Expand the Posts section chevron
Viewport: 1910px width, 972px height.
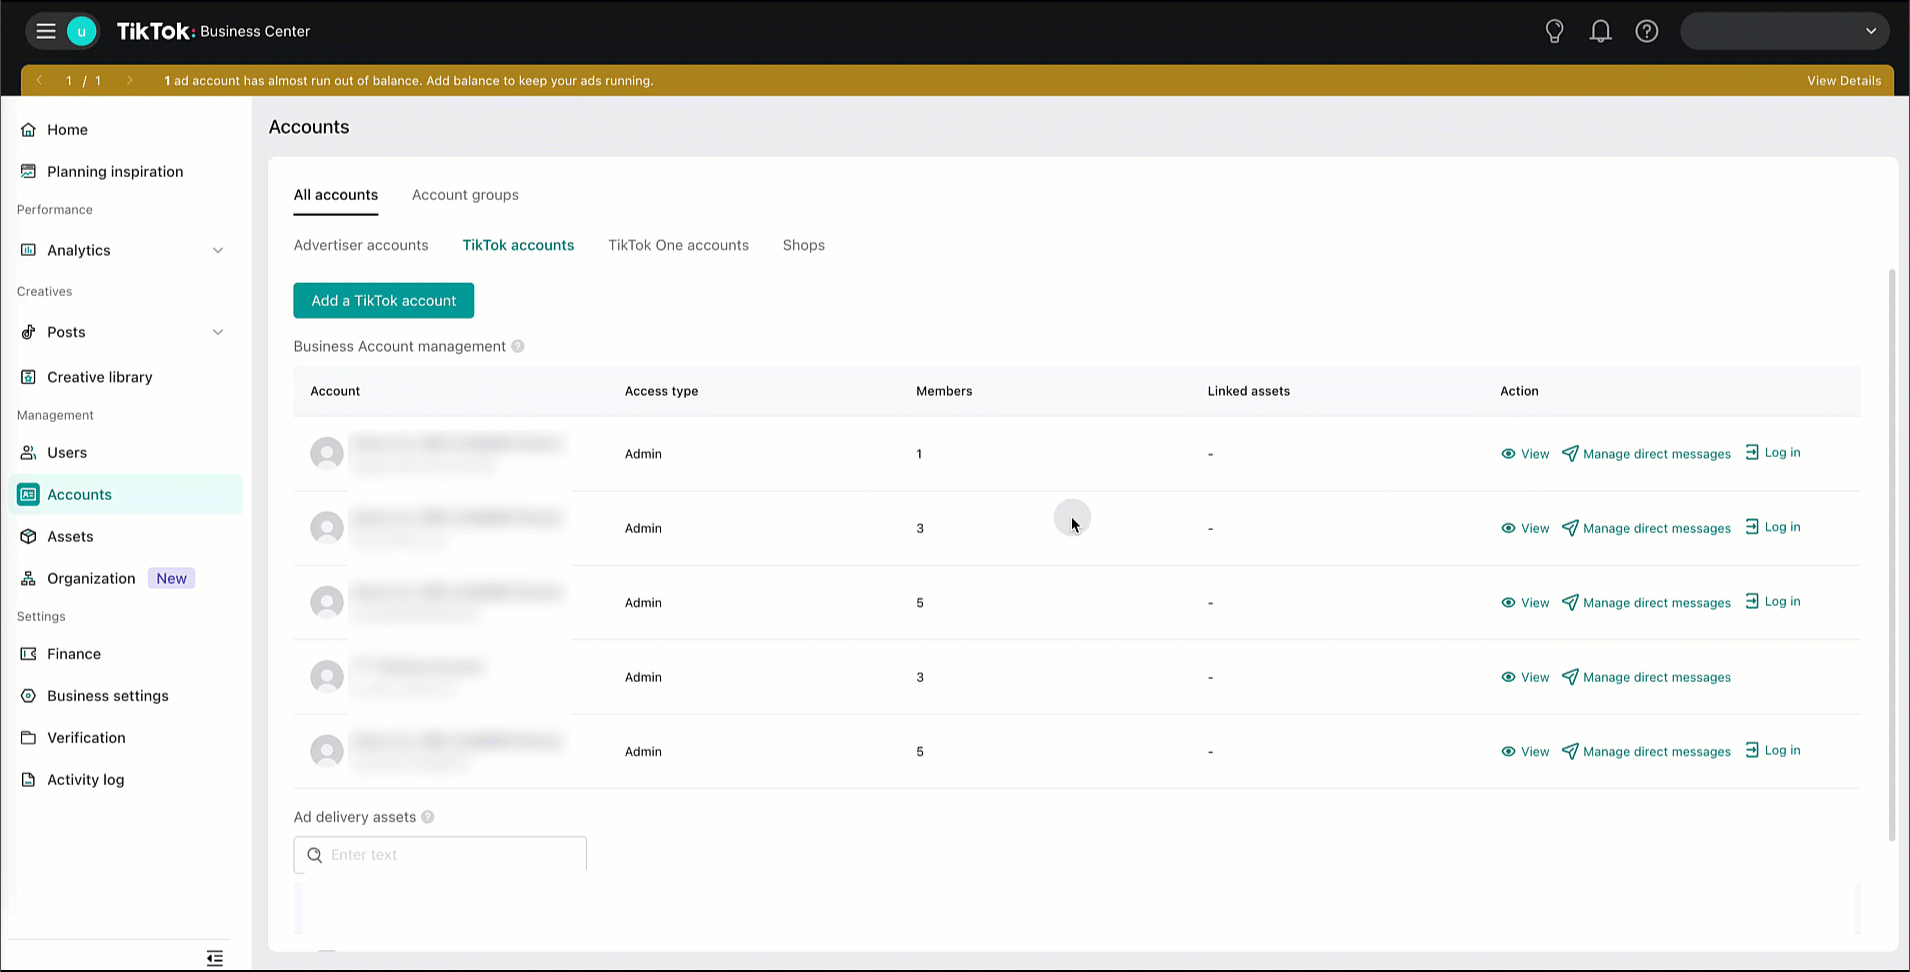(218, 332)
